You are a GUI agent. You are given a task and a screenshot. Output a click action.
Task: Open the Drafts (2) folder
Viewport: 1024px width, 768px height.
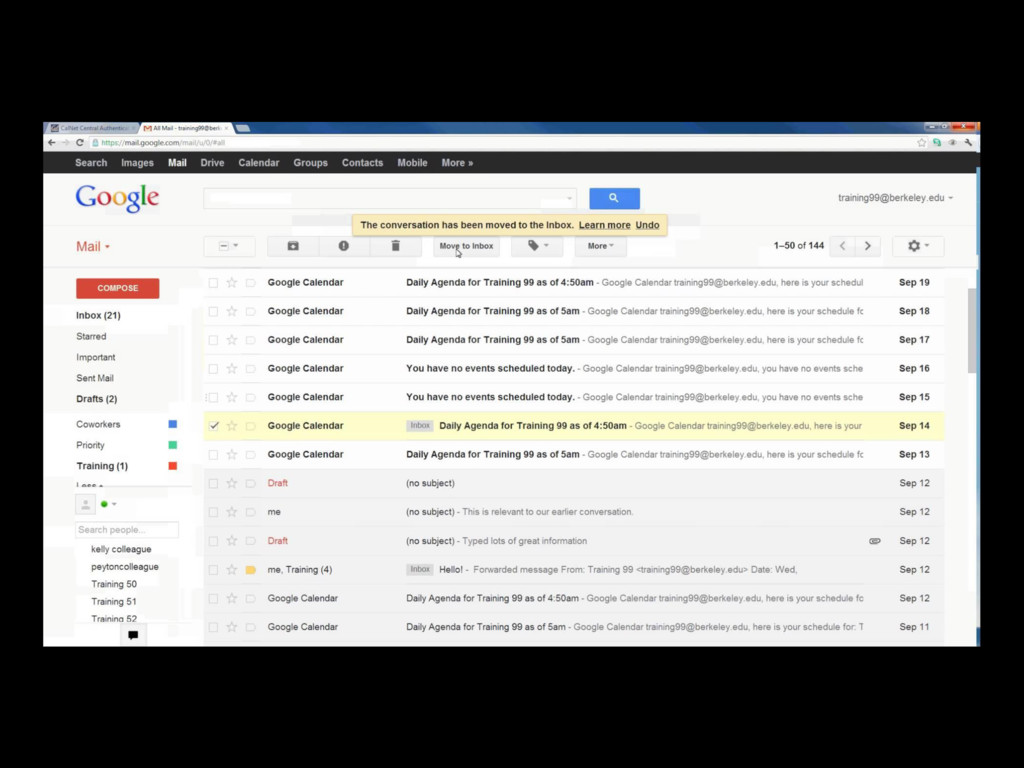coord(97,399)
